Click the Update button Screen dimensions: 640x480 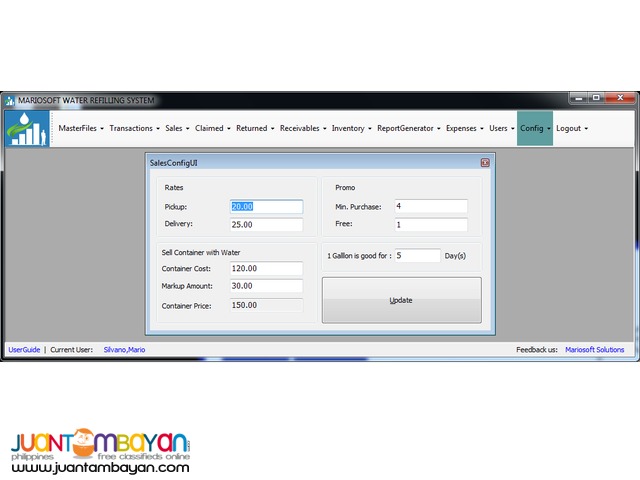coord(402,300)
